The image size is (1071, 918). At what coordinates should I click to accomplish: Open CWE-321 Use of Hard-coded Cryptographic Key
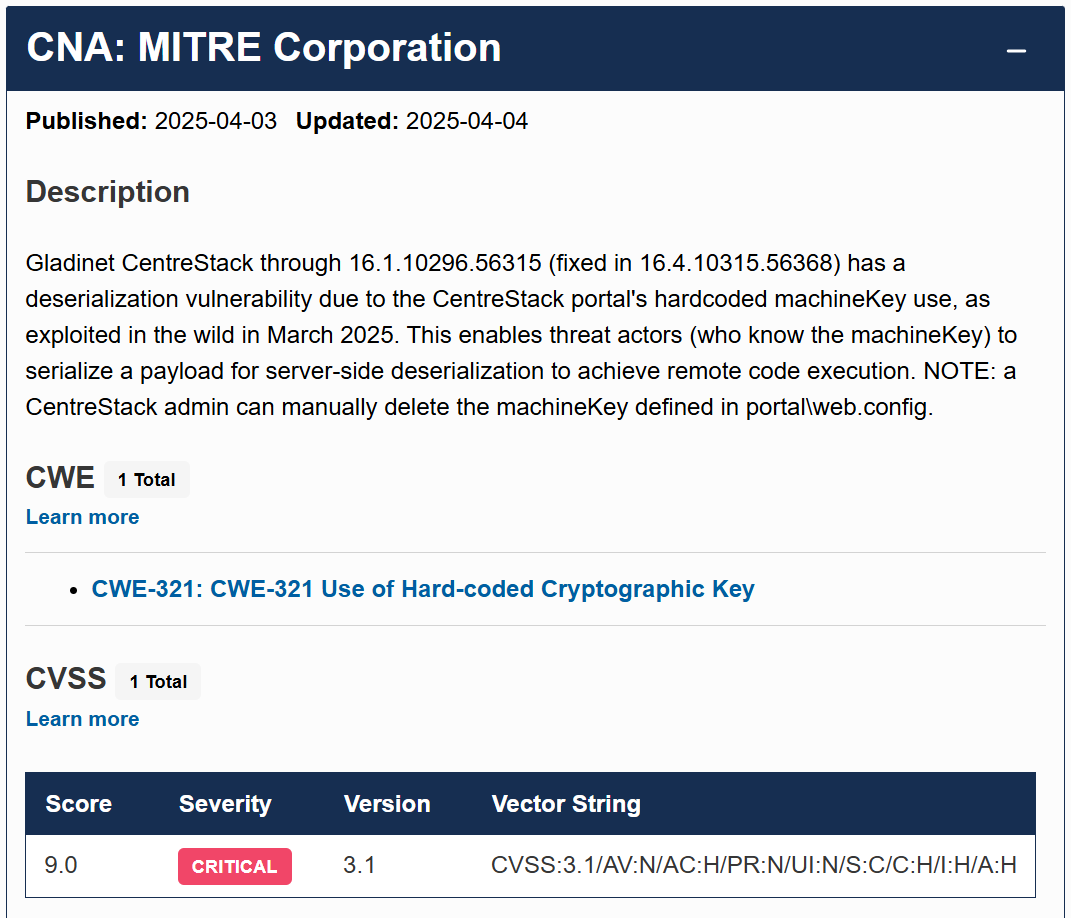(423, 589)
